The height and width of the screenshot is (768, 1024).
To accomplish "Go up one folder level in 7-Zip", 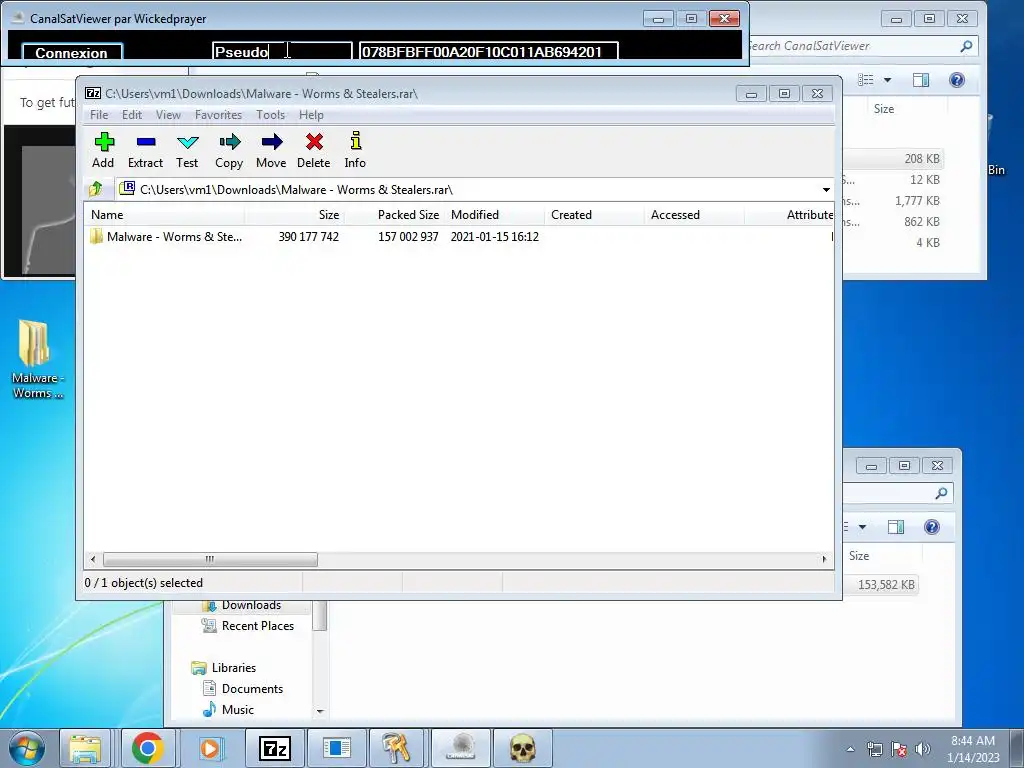I will 95,189.
